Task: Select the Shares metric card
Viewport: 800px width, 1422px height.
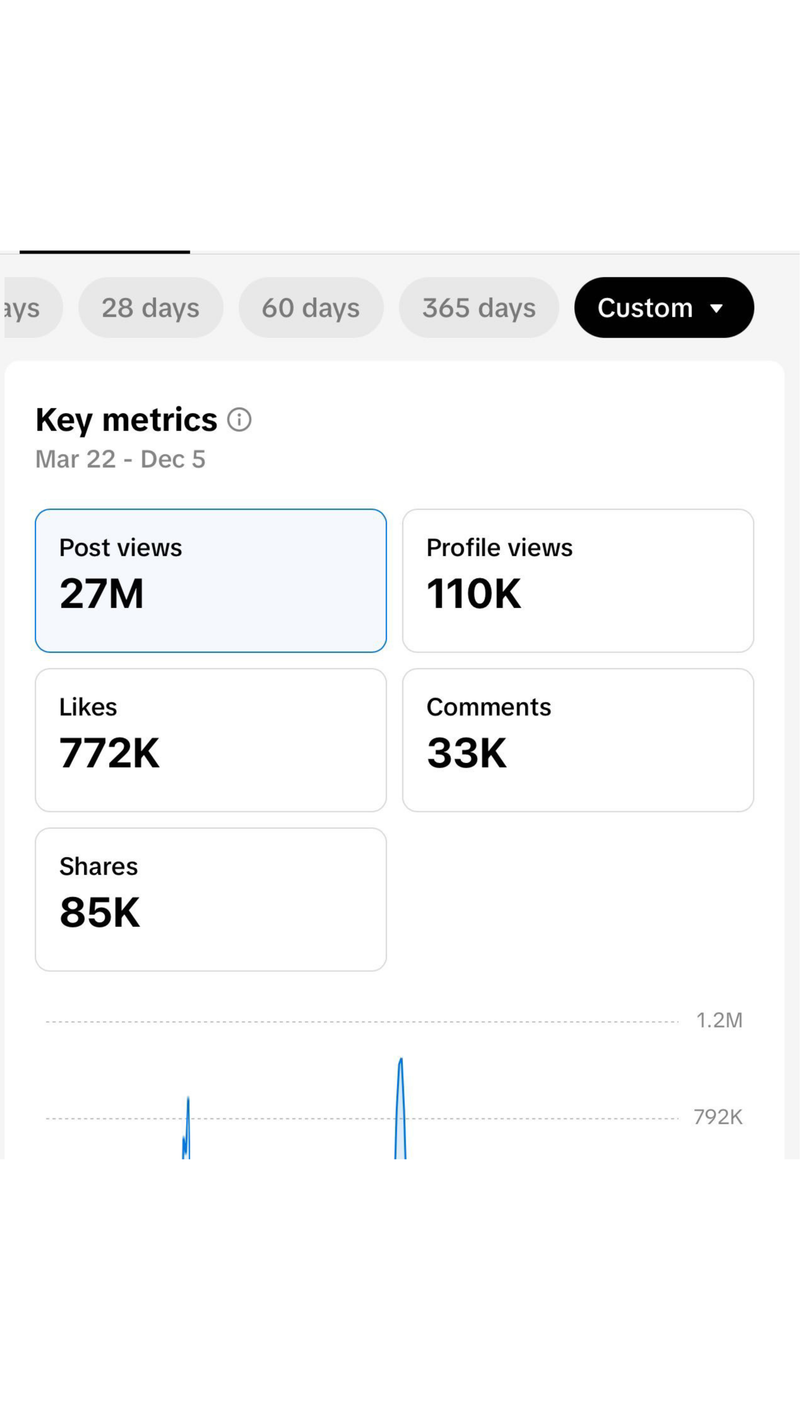Action: (x=210, y=898)
